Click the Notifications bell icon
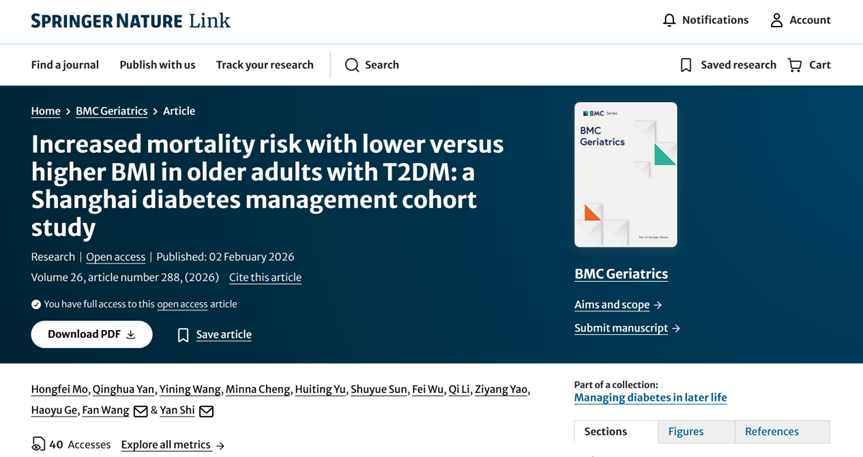 669,20
